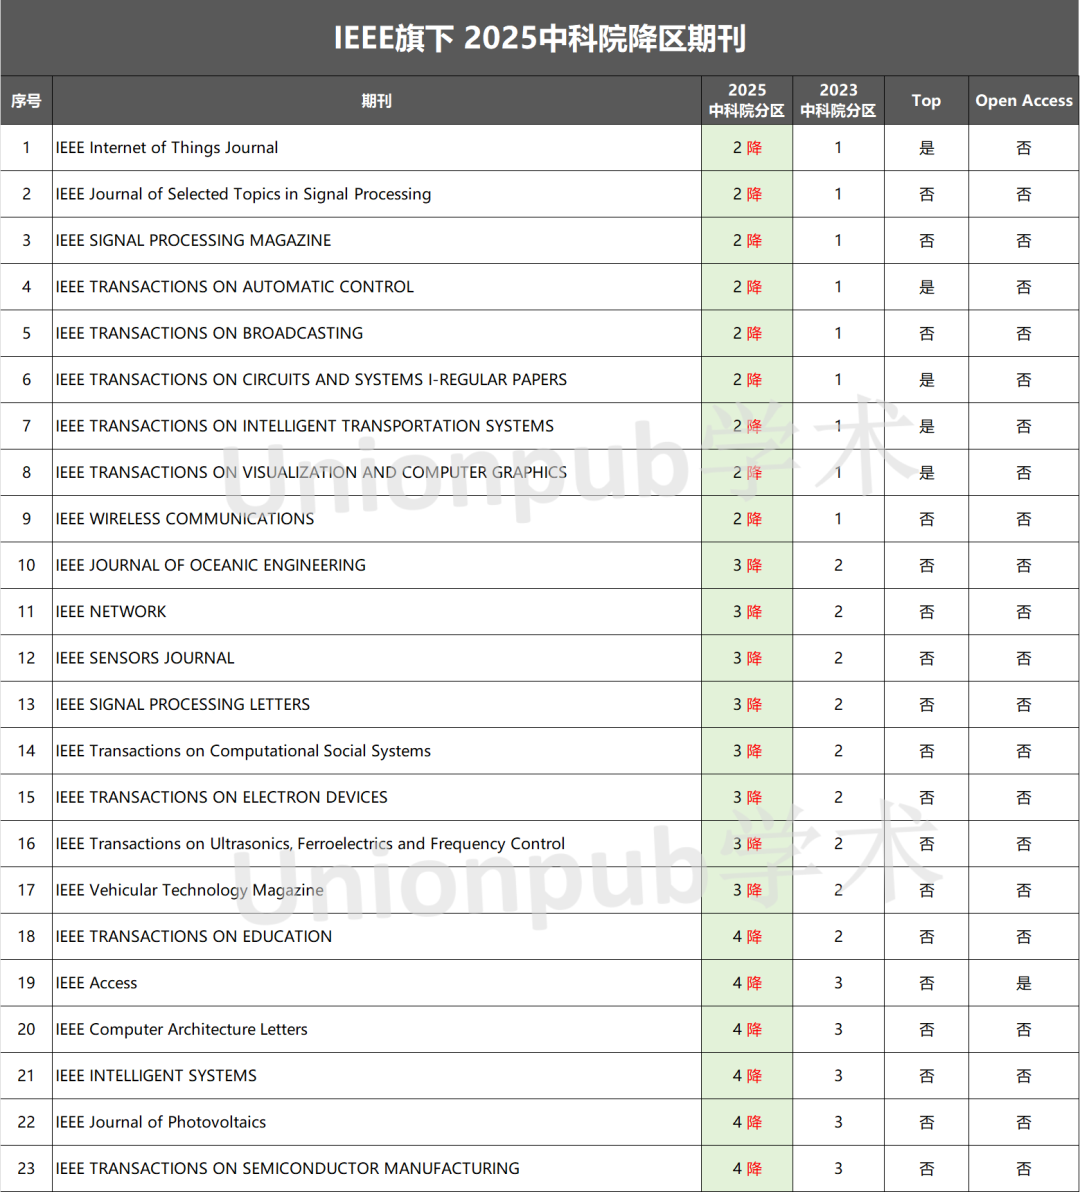Click 'IEEE TRANSACTIONS ON EDUCATION' entry
Image resolution: width=1080 pixels, height=1192 pixels.
[194, 936]
